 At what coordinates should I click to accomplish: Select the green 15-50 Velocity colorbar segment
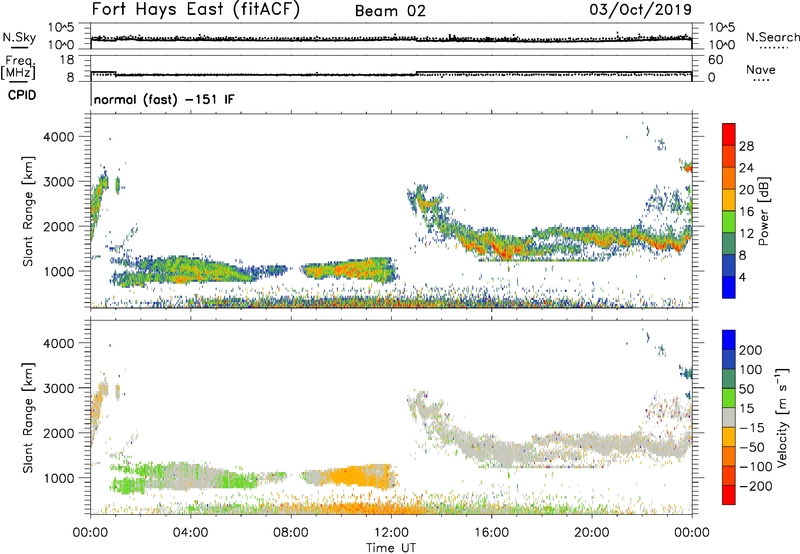[729, 398]
